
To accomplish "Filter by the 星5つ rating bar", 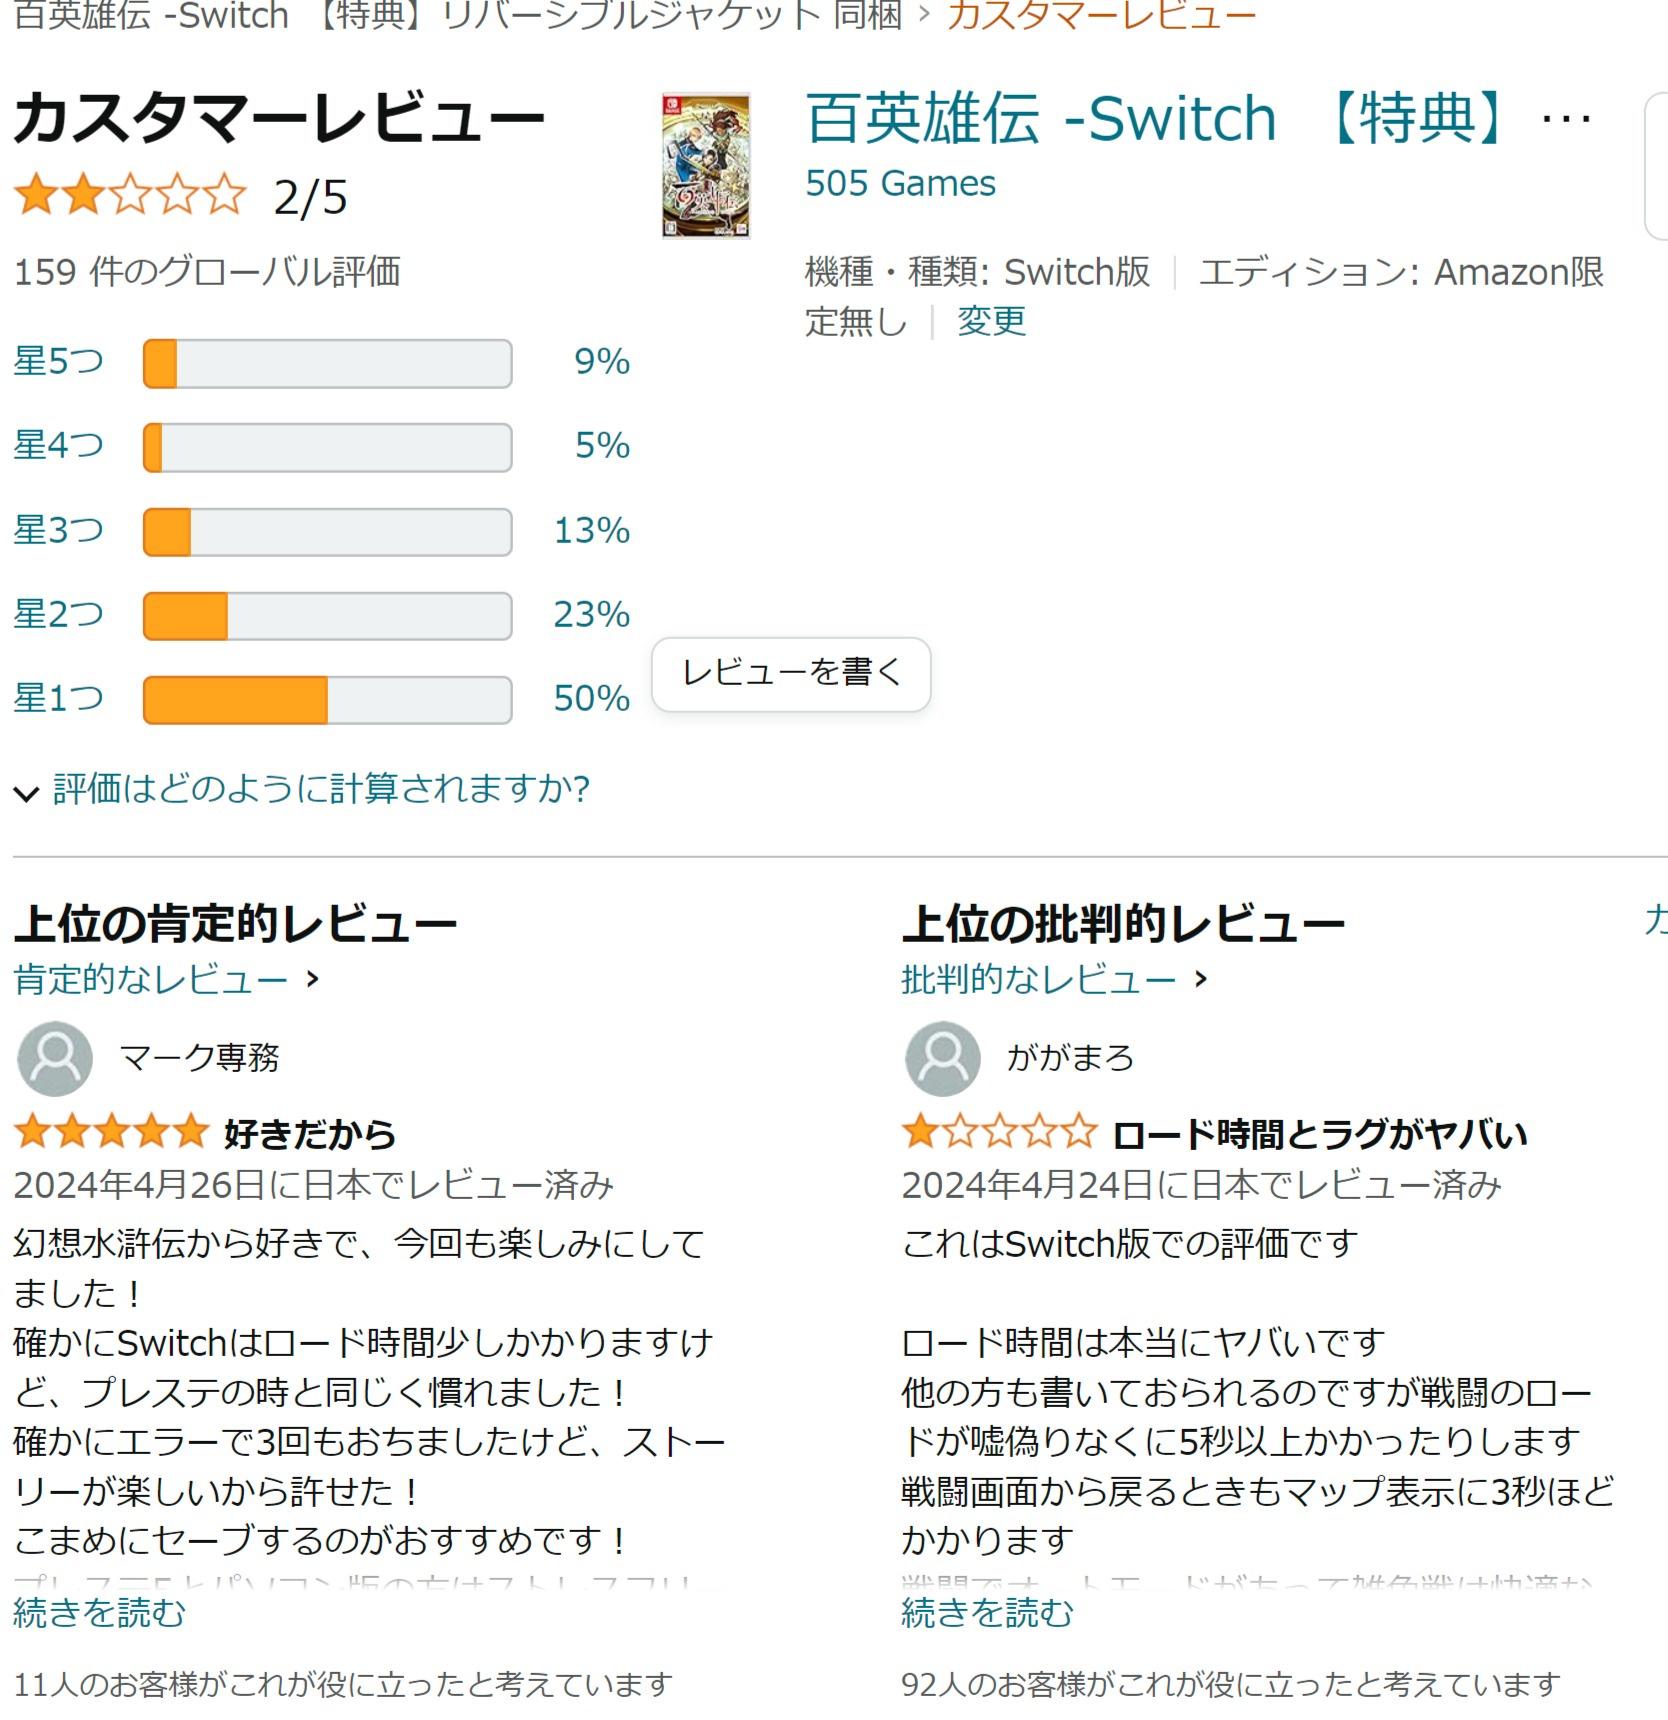I will coord(328,363).
